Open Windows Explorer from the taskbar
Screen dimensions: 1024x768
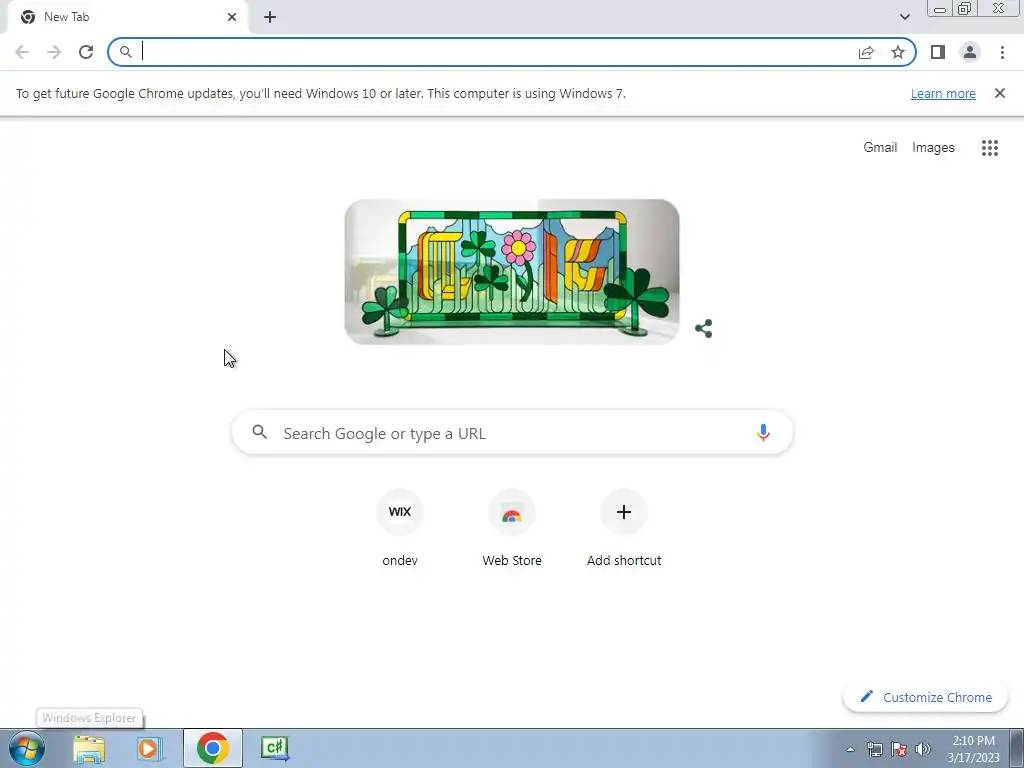[89, 748]
